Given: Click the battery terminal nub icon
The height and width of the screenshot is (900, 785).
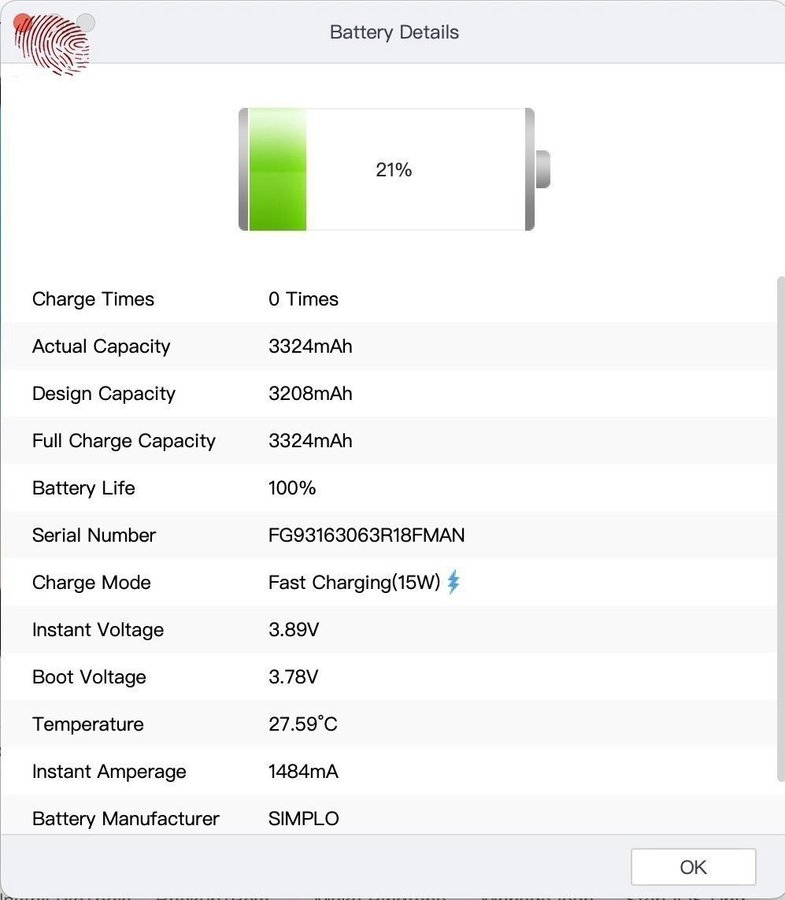Looking at the screenshot, I should (x=543, y=169).
